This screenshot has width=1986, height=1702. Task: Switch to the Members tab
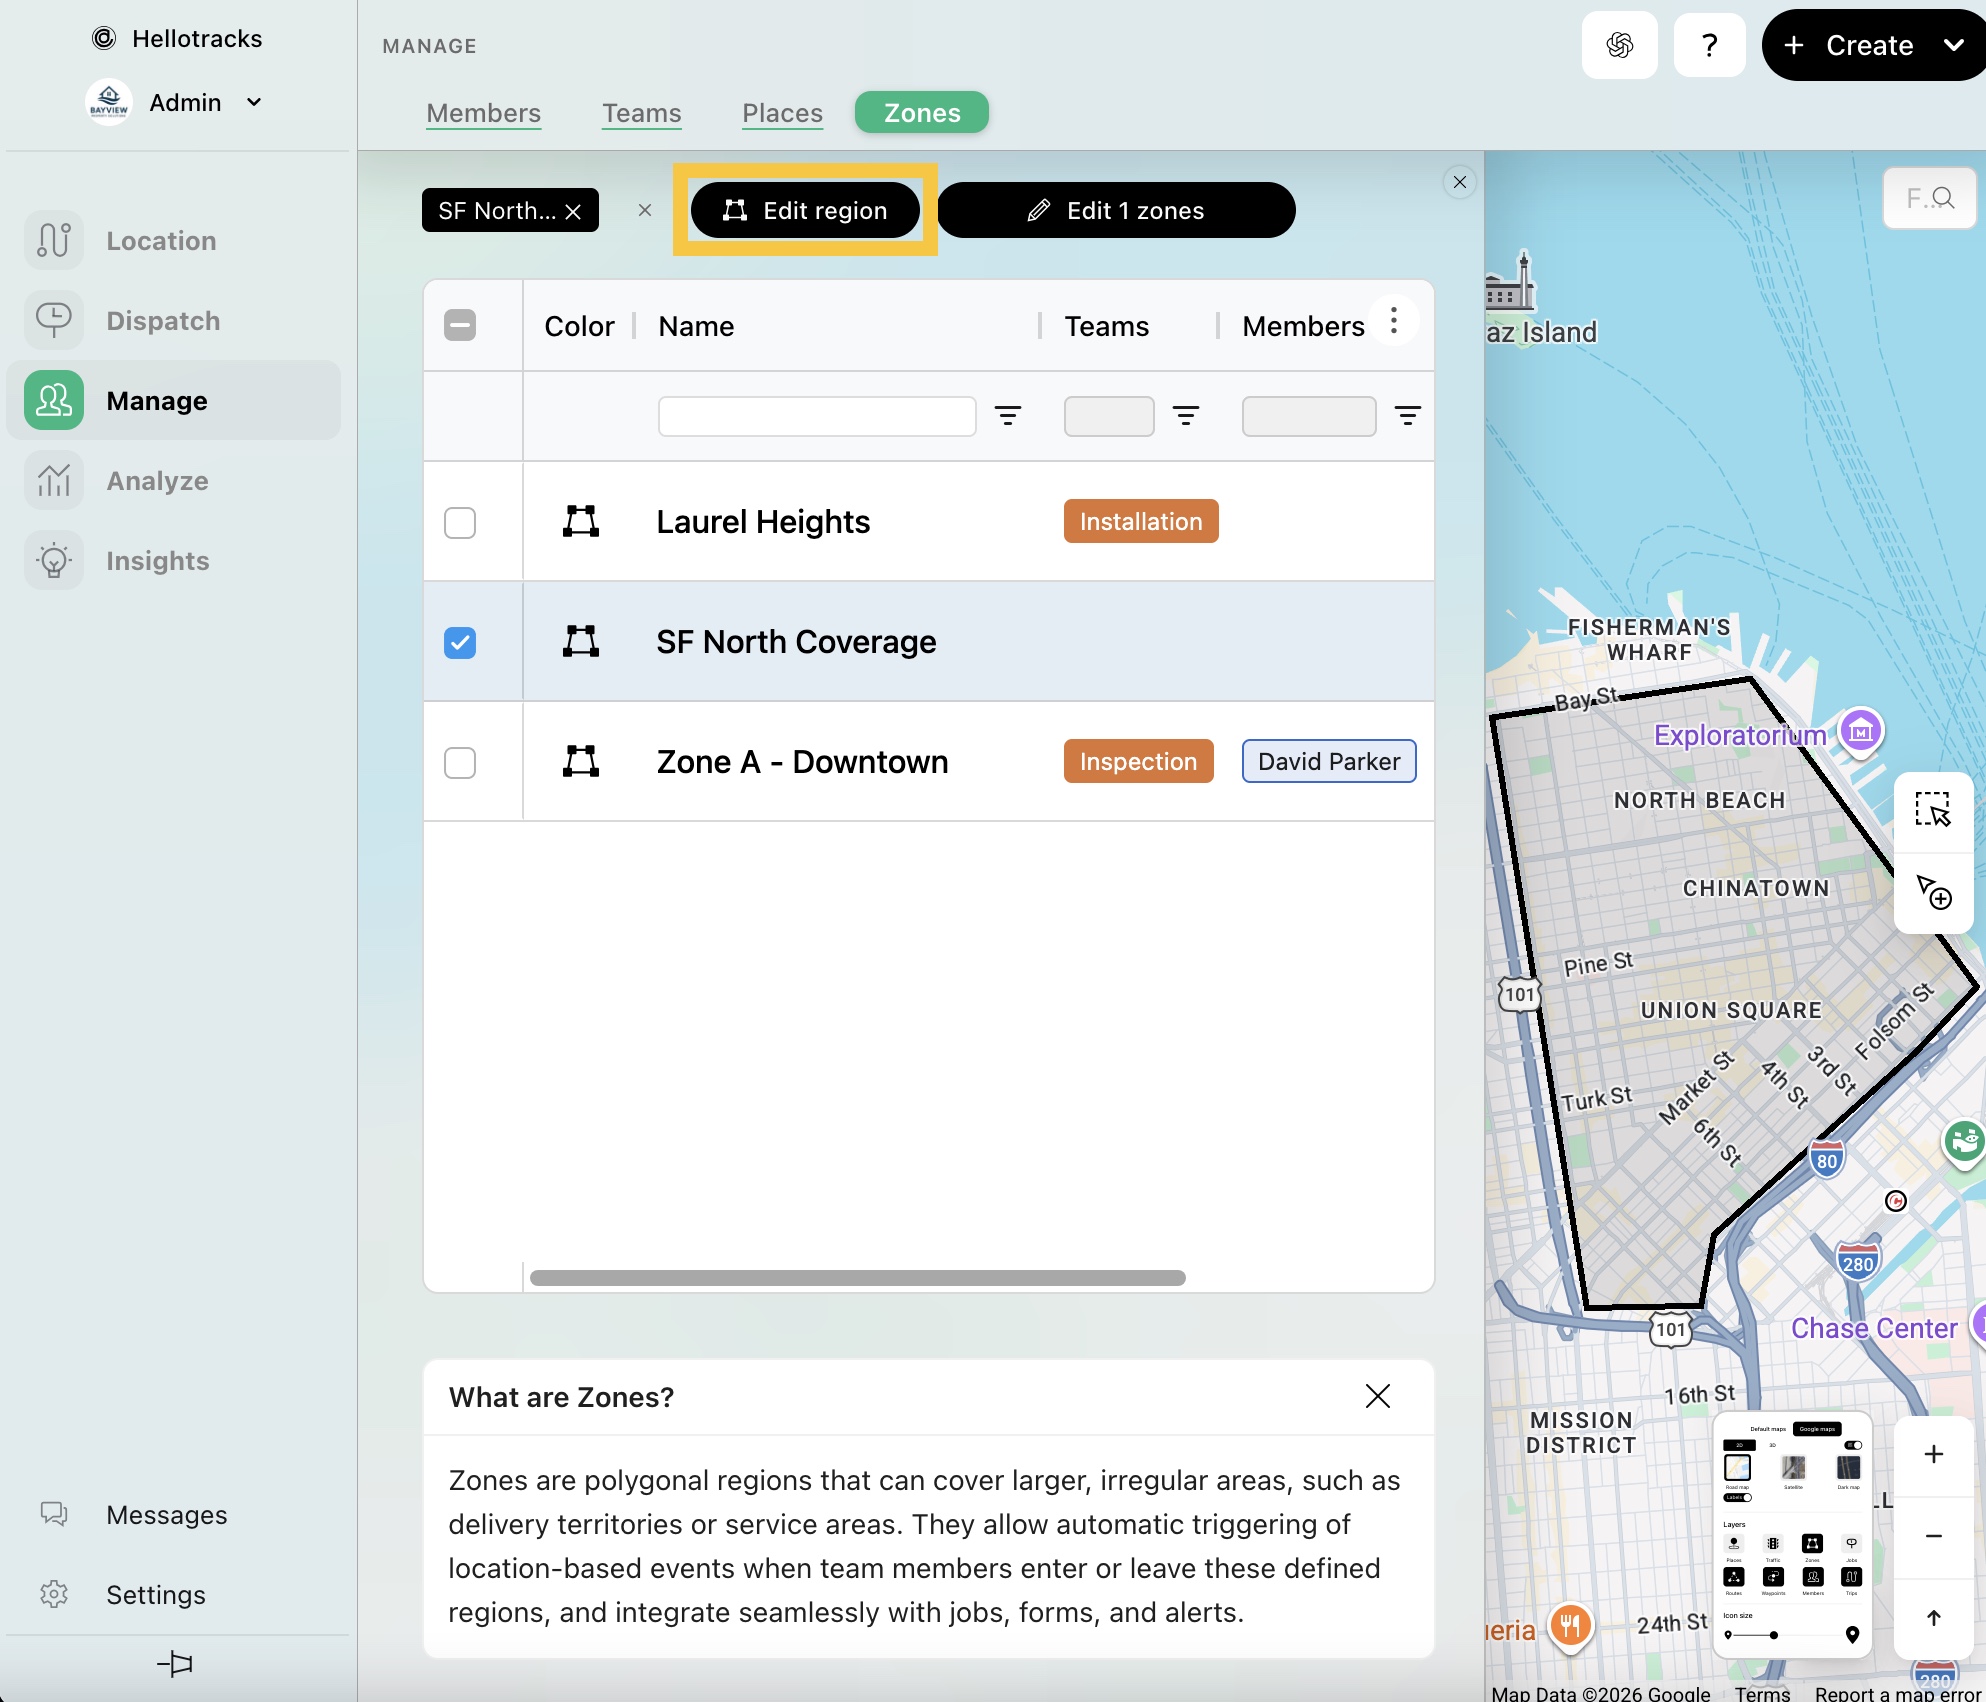483,113
